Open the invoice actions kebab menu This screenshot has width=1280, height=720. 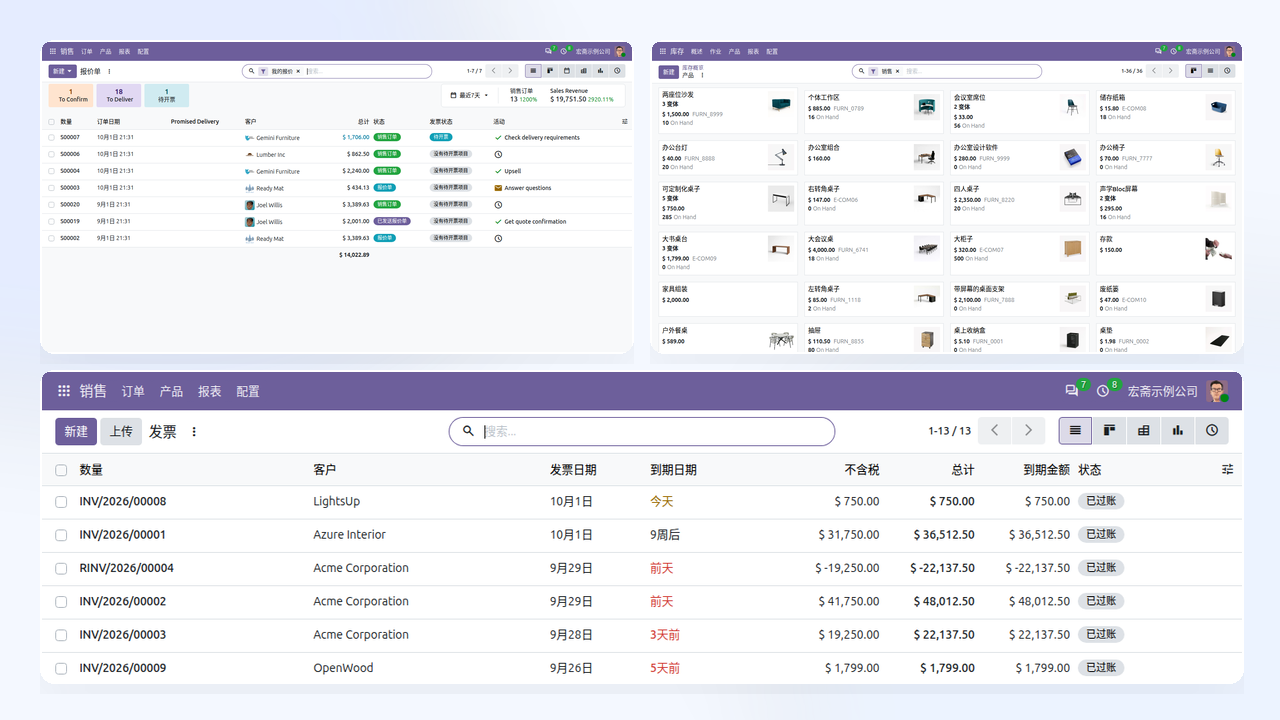pyautogui.click(x=194, y=432)
